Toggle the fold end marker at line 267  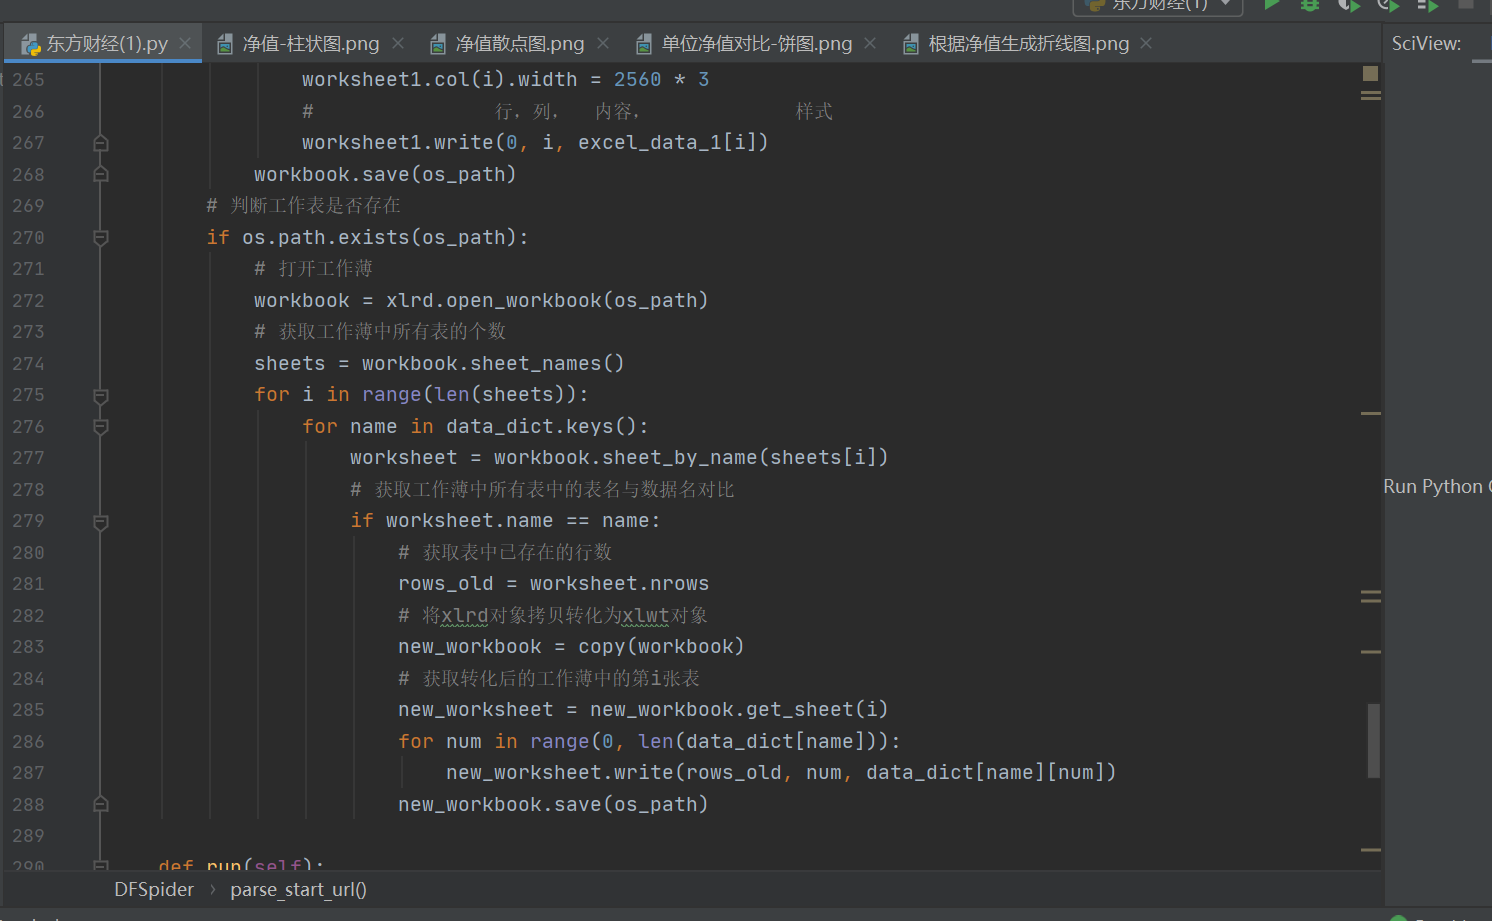100,143
